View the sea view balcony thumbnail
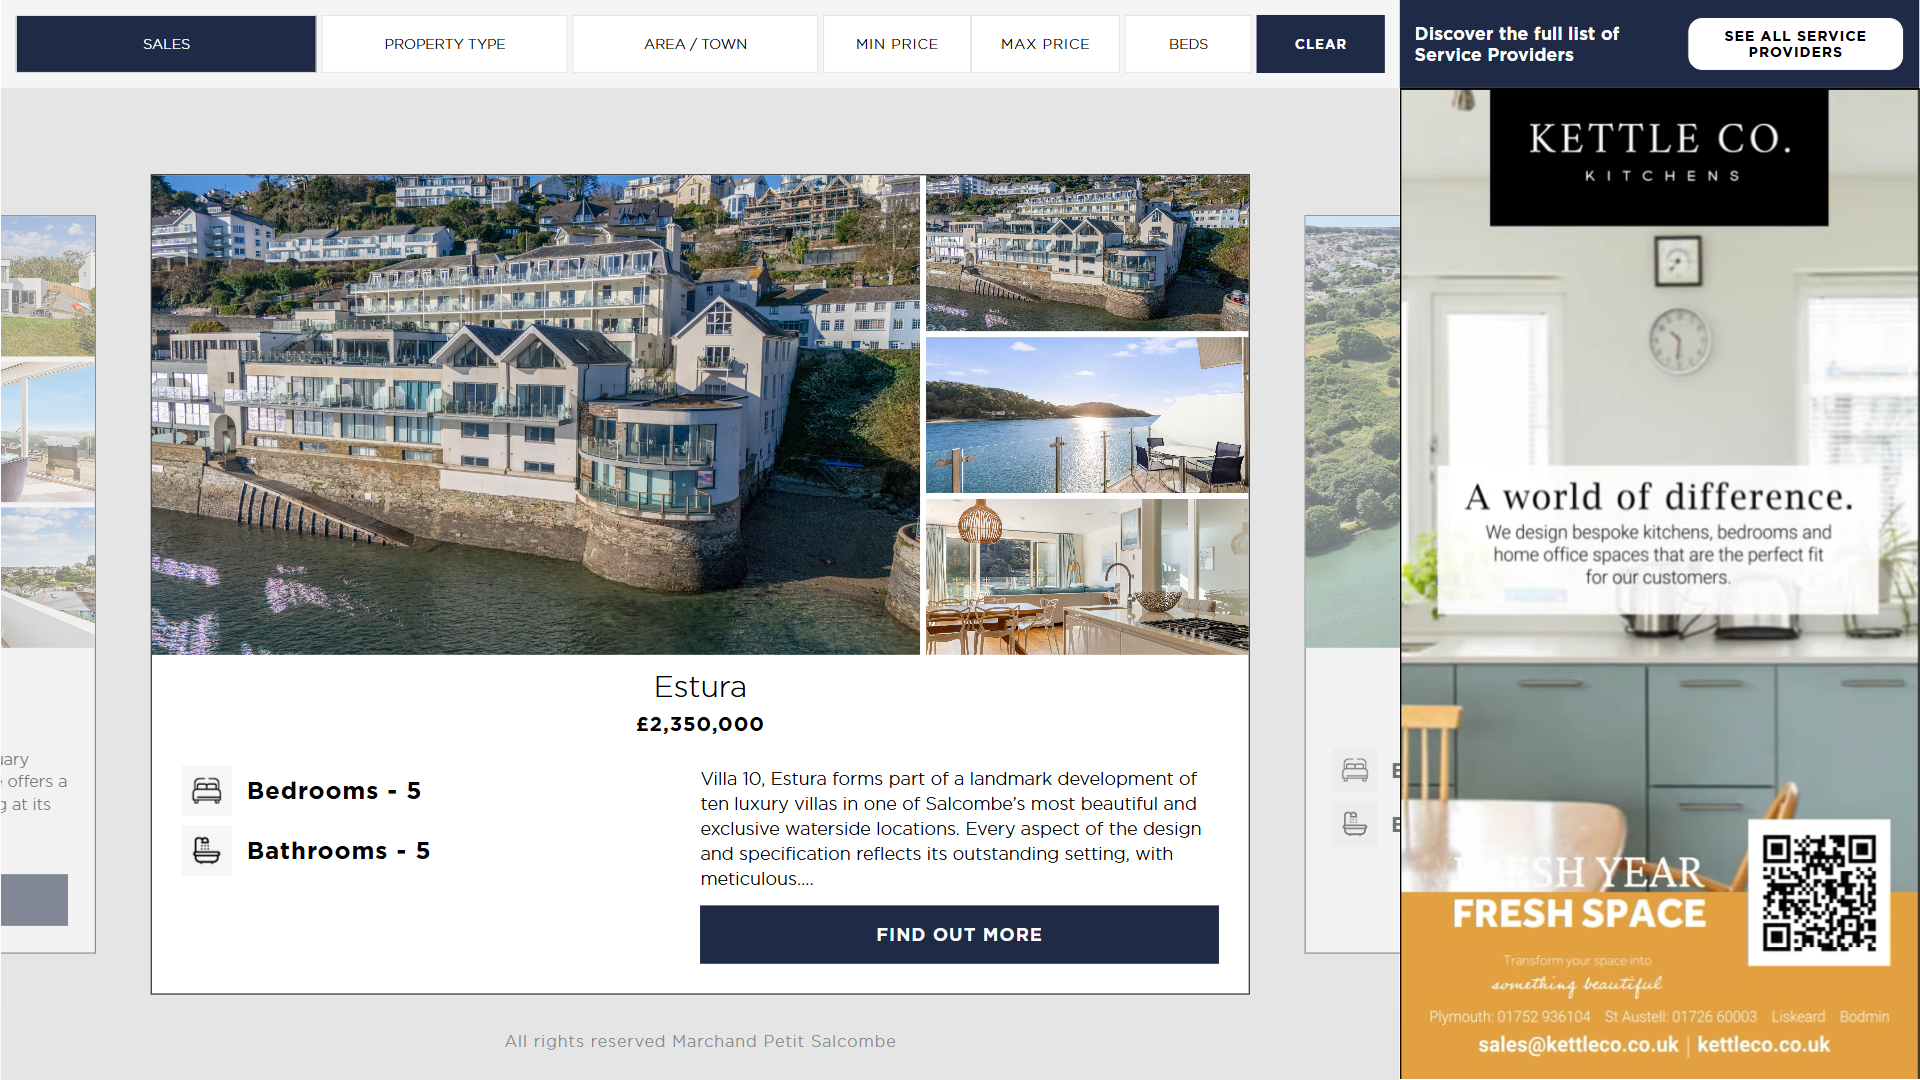The image size is (1920, 1080). tap(1087, 415)
